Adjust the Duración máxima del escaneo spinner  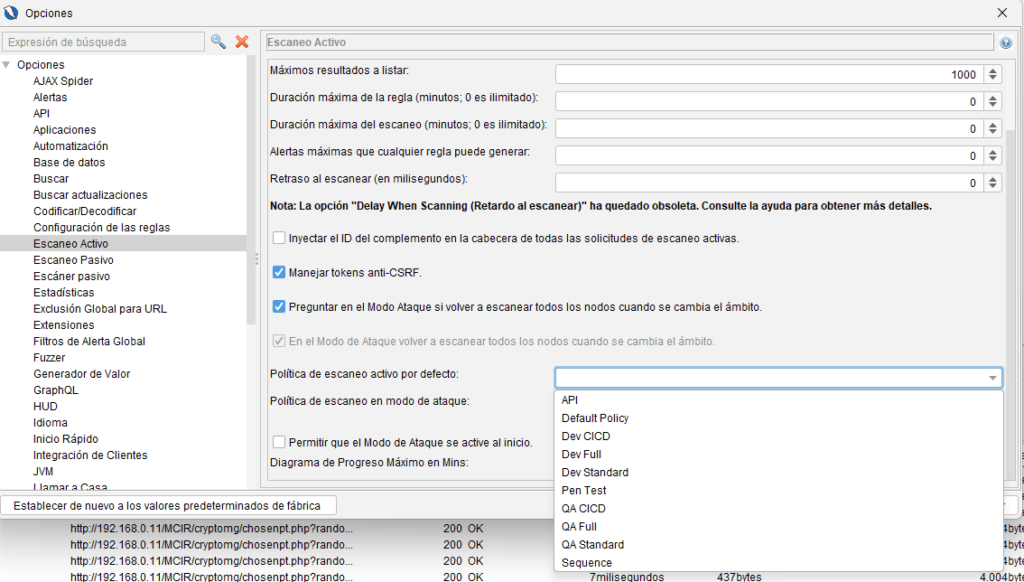coord(992,129)
